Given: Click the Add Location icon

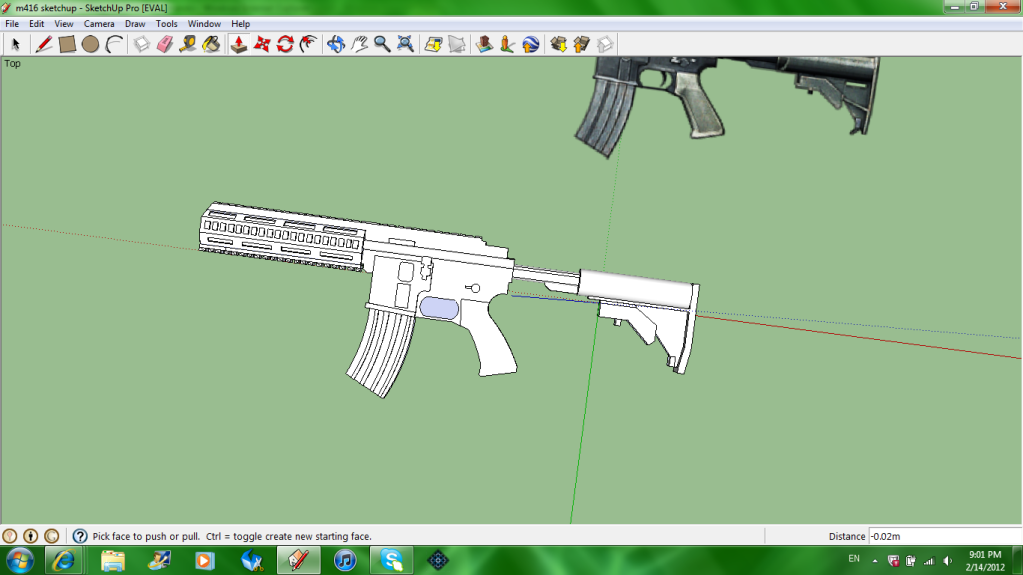Looking at the screenshot, I should (x=433, y=44).
